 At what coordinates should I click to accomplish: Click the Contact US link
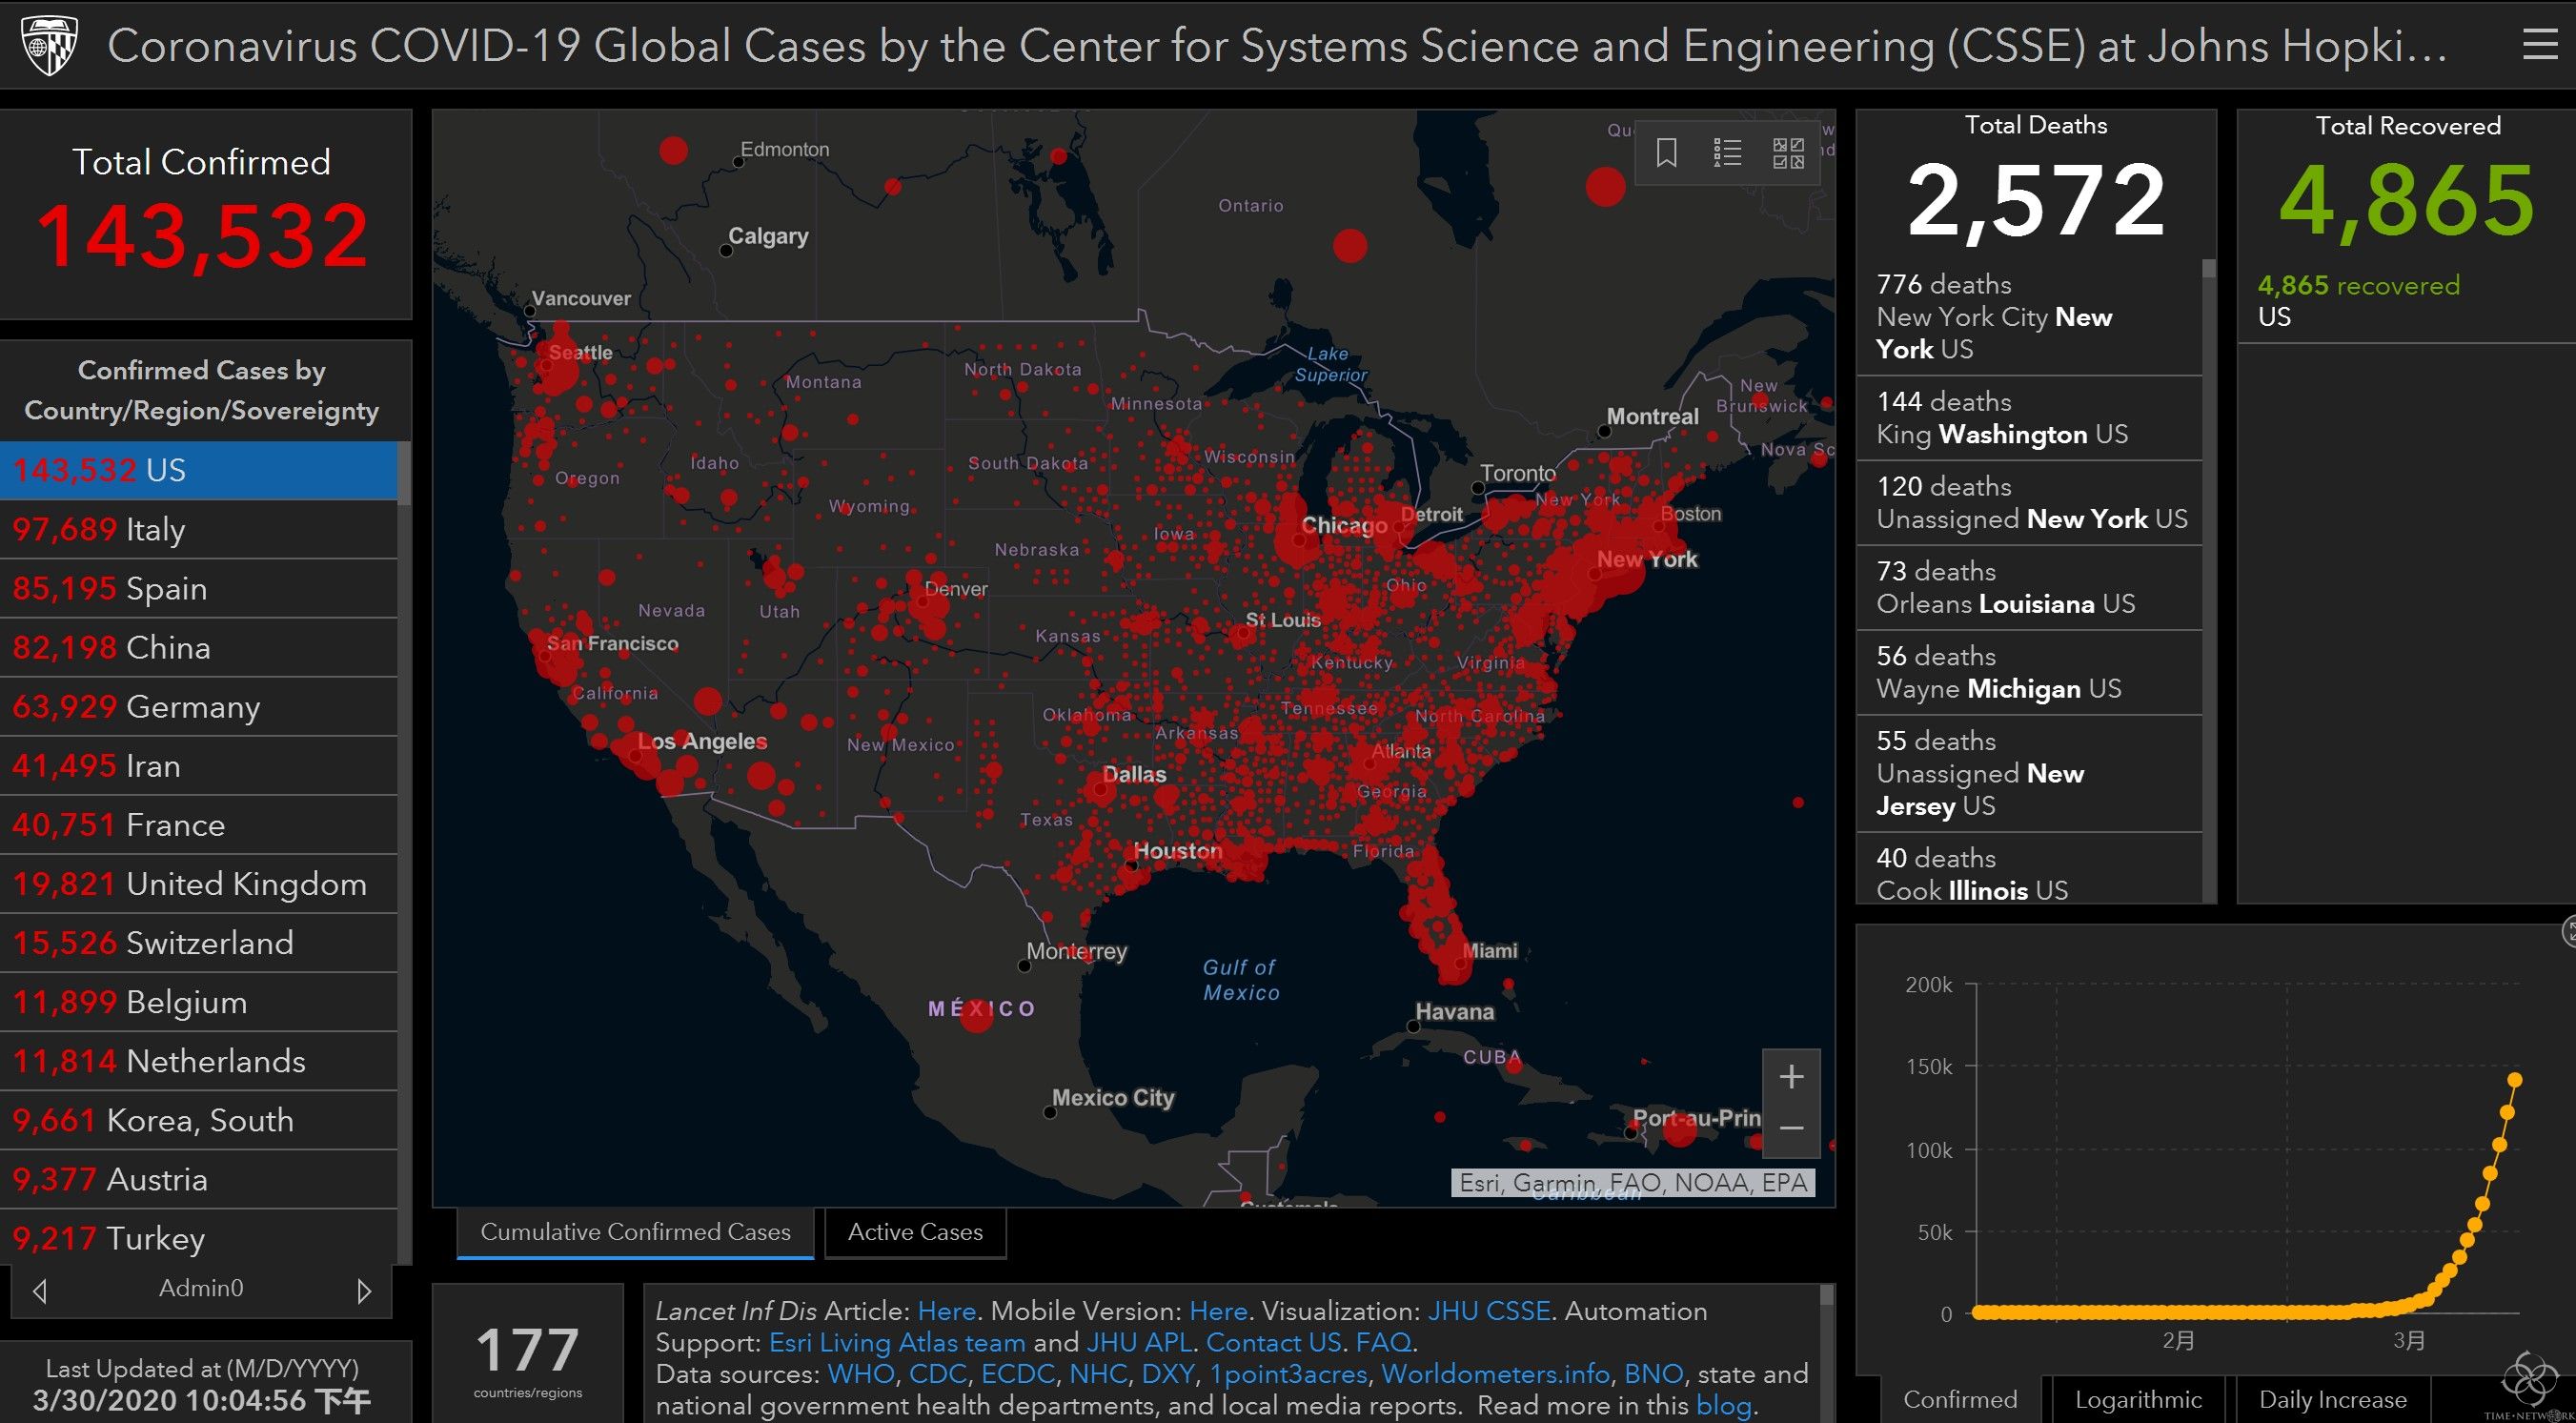pos(1273,1342)
